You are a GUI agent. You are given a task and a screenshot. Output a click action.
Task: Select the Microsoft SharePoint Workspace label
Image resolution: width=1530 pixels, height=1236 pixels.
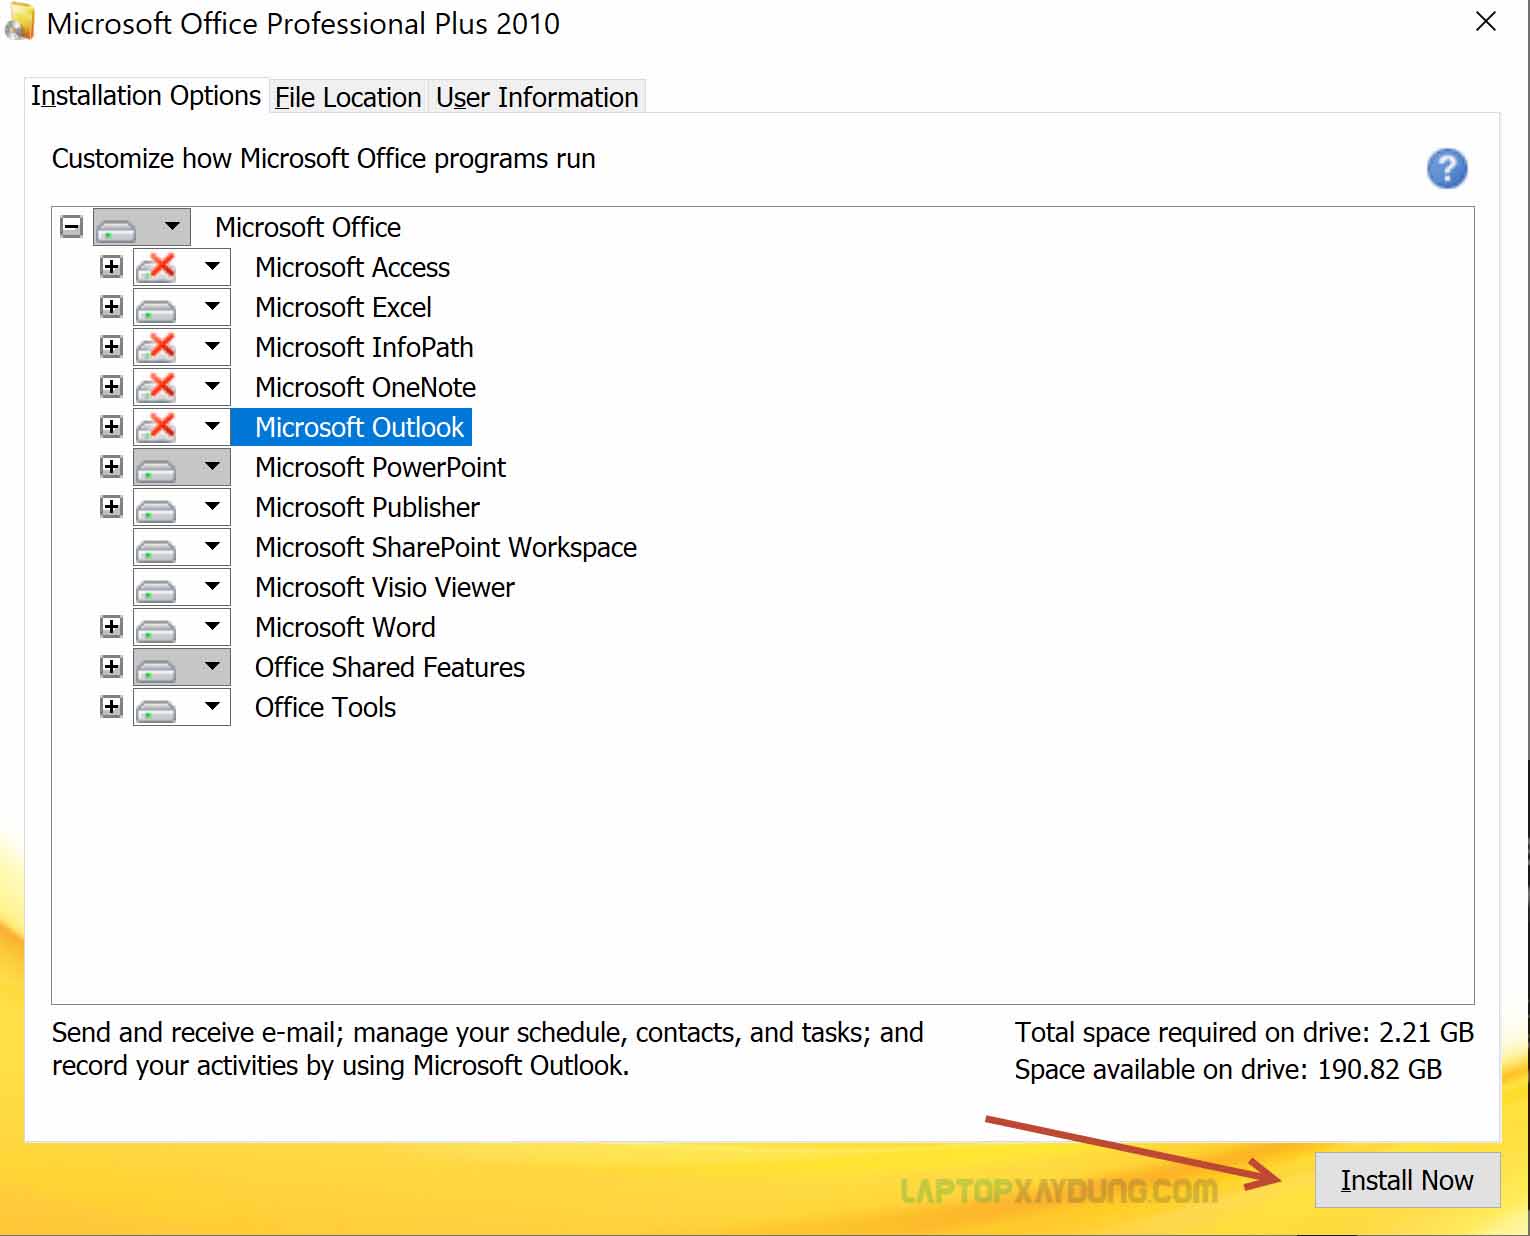coord(445,547)
